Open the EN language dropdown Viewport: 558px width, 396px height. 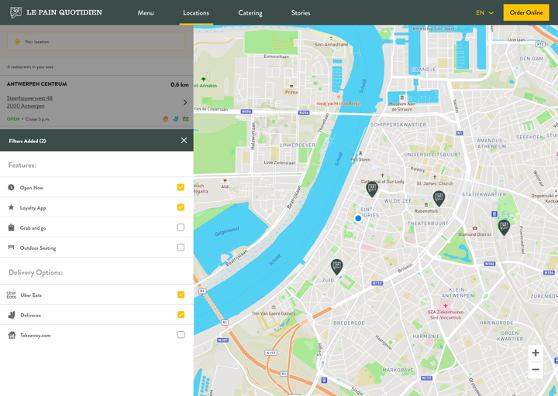tap(485, 13)
